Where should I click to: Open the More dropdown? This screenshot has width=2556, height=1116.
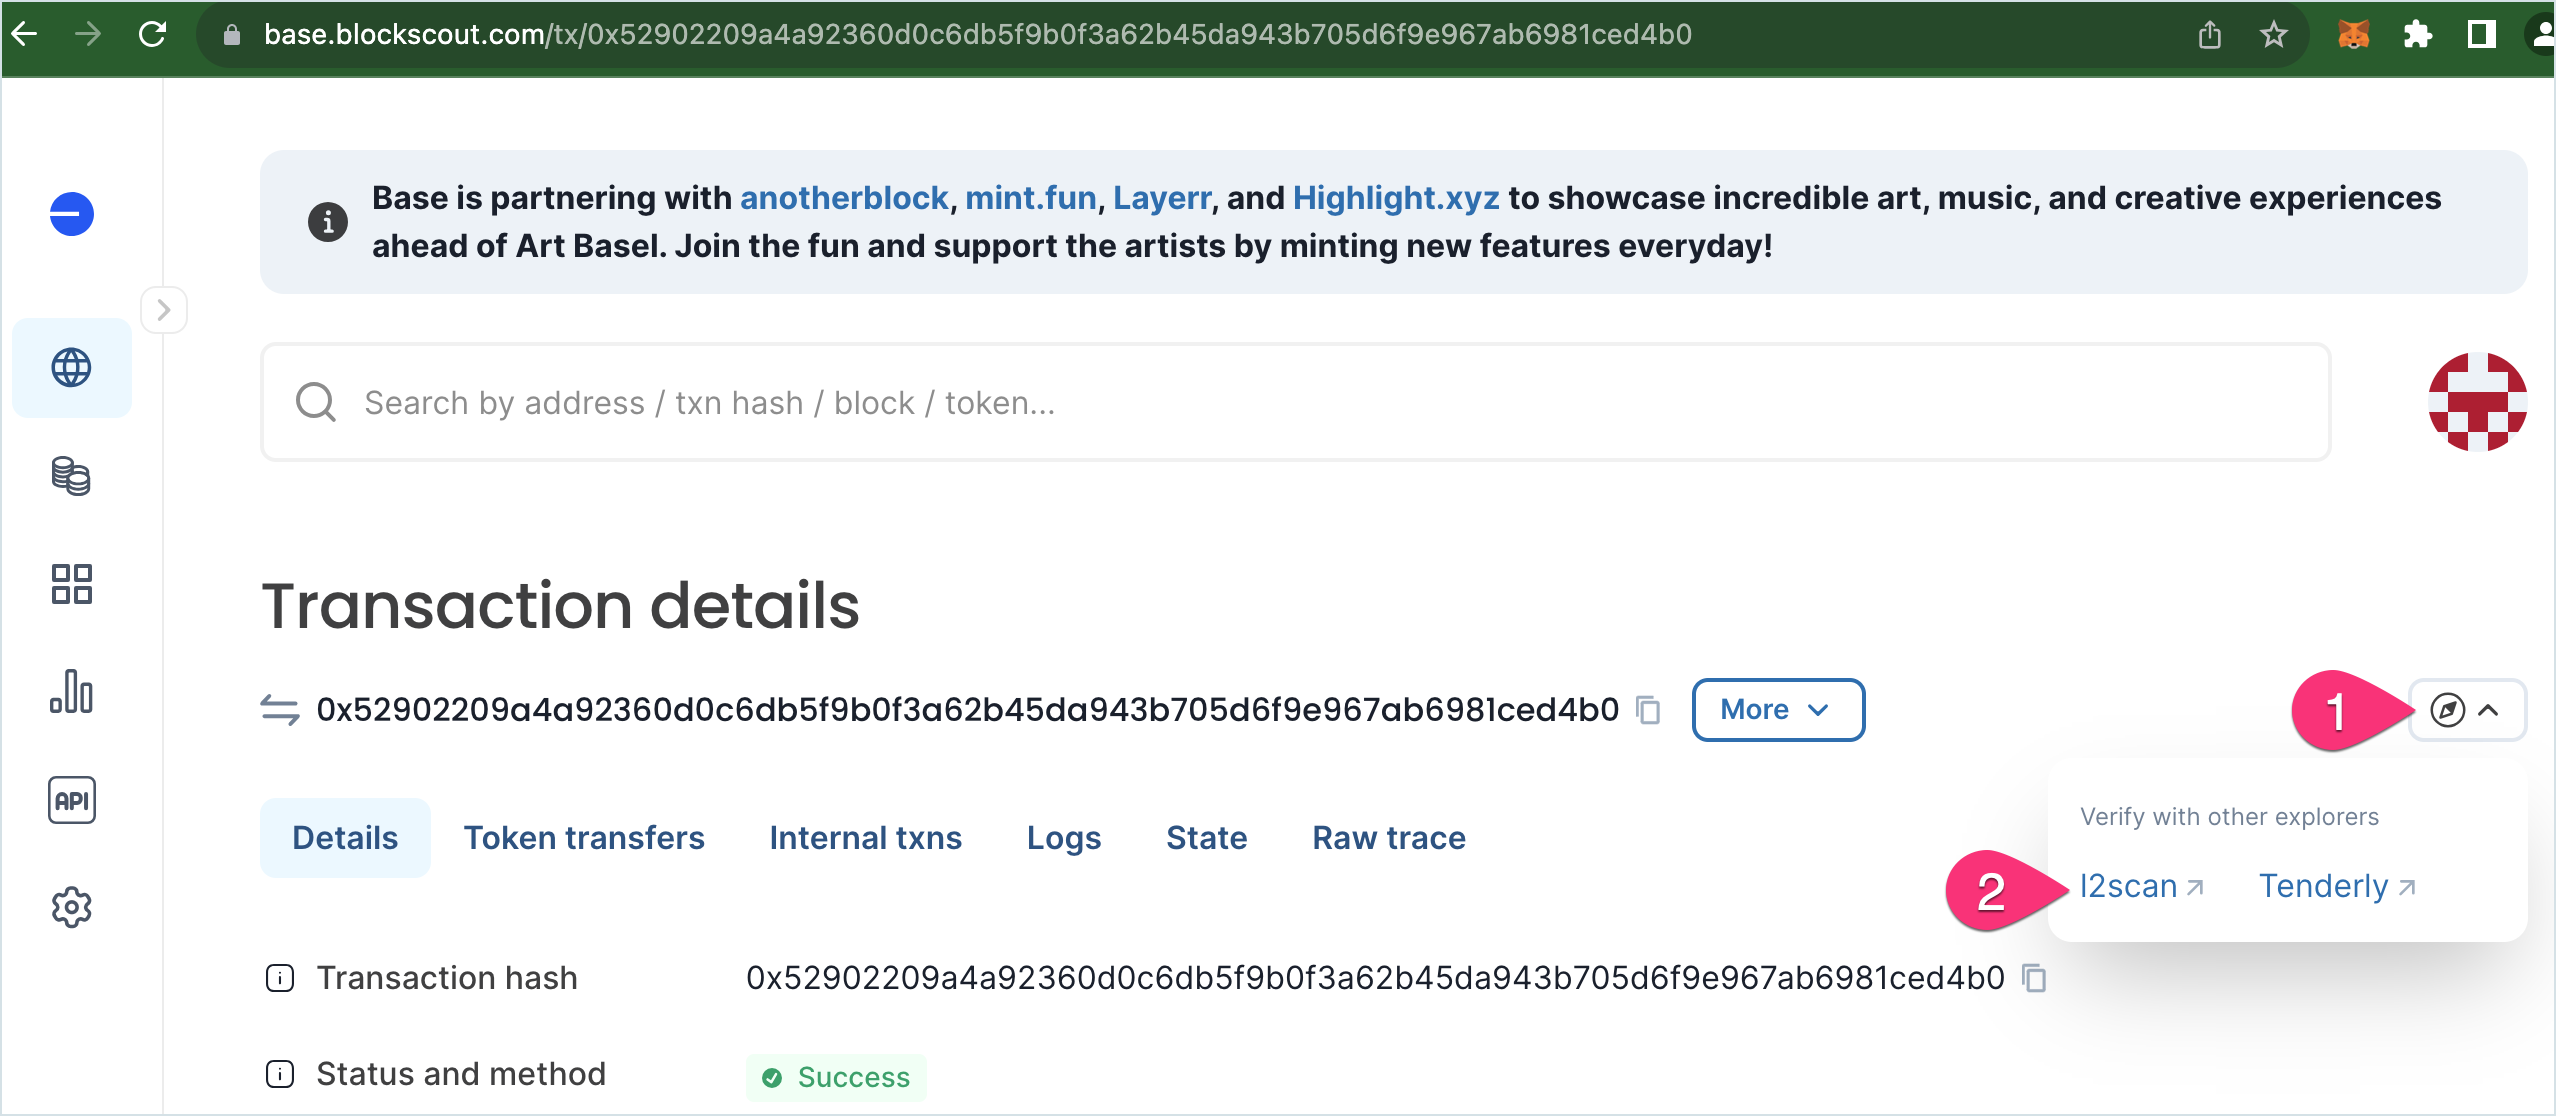1777,710
